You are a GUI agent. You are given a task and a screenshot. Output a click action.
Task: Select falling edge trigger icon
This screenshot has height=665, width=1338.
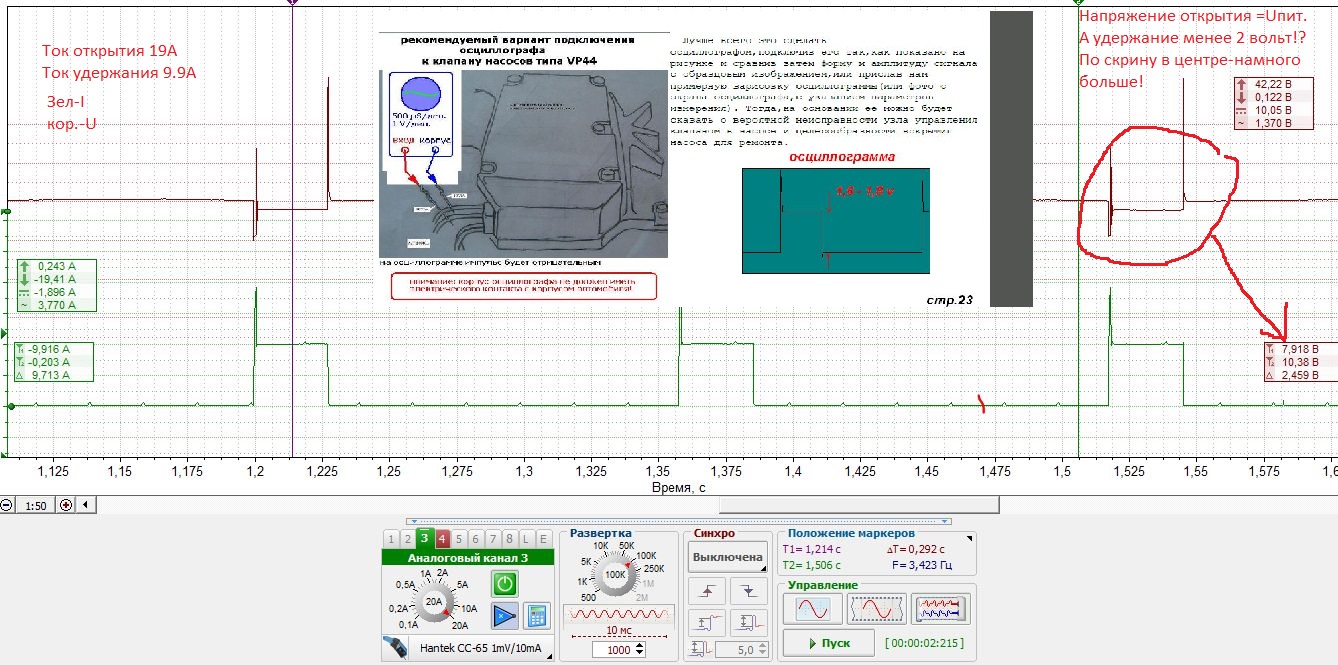click(750, 591)
